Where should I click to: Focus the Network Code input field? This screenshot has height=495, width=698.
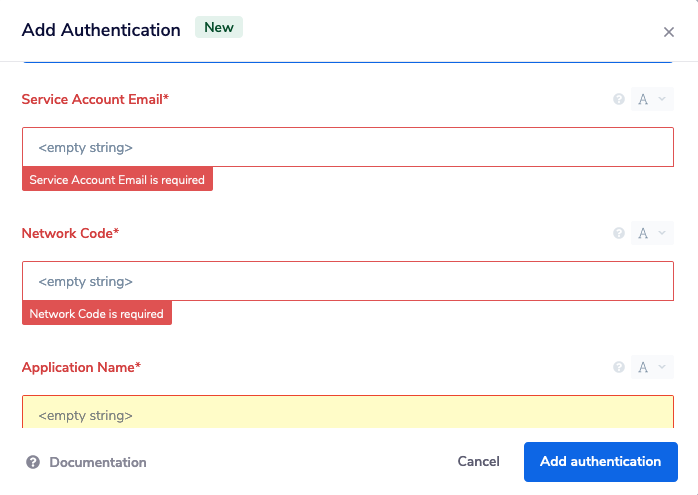coord(347,281)
